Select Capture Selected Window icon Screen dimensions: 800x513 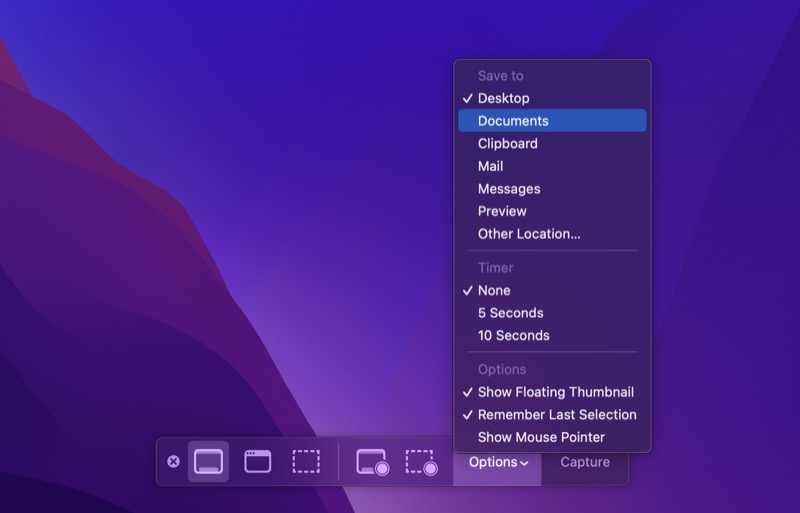pyautogui.click(x=258, y=461)
